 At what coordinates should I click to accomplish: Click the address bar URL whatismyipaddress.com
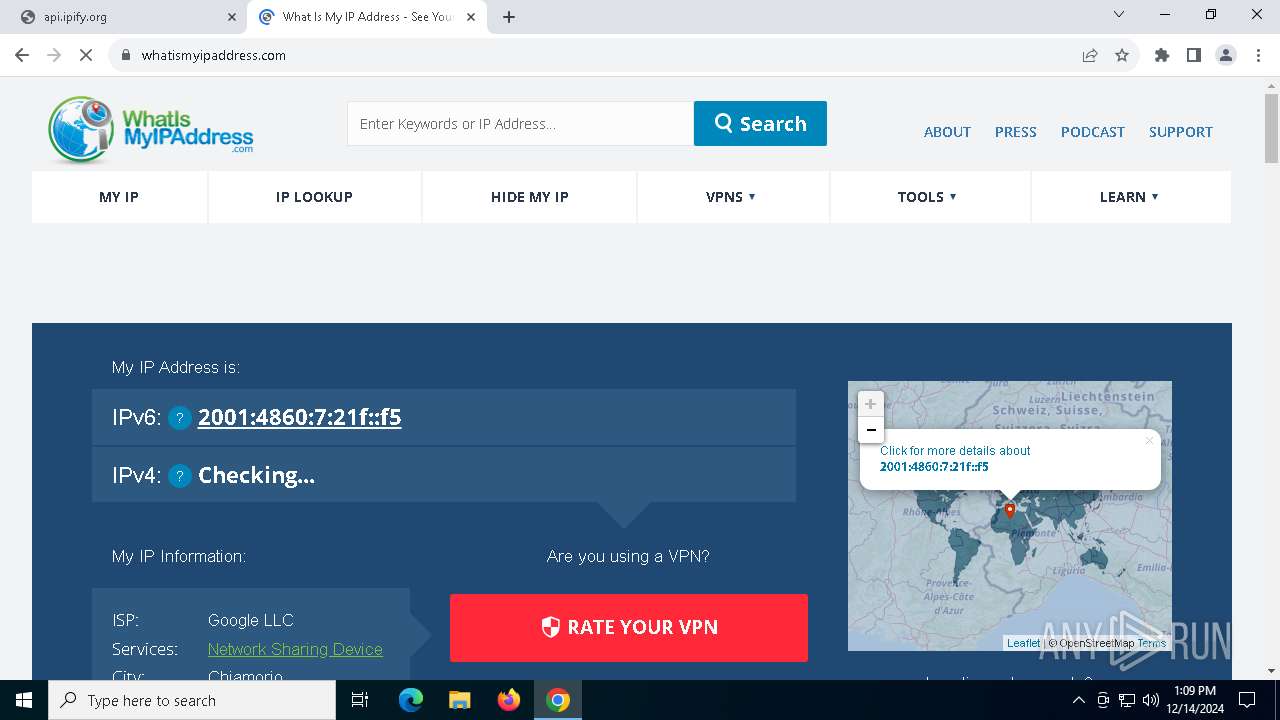tap(214, 55)
